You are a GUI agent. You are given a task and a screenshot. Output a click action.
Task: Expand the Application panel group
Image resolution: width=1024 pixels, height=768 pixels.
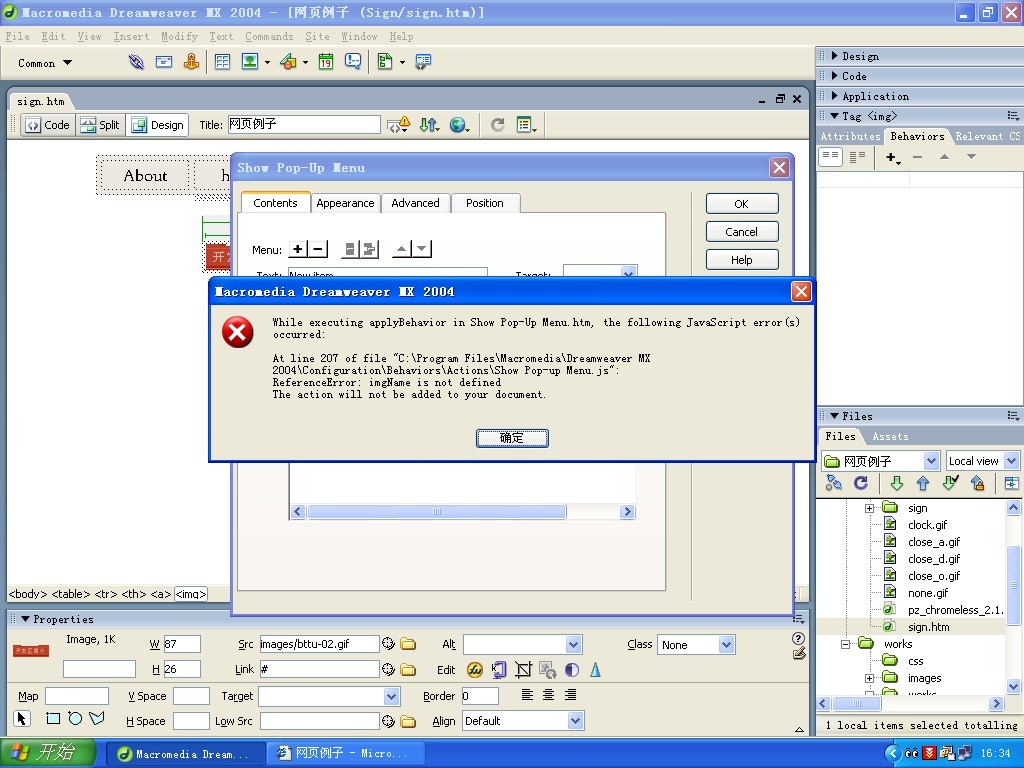click(x=875, y=96)
